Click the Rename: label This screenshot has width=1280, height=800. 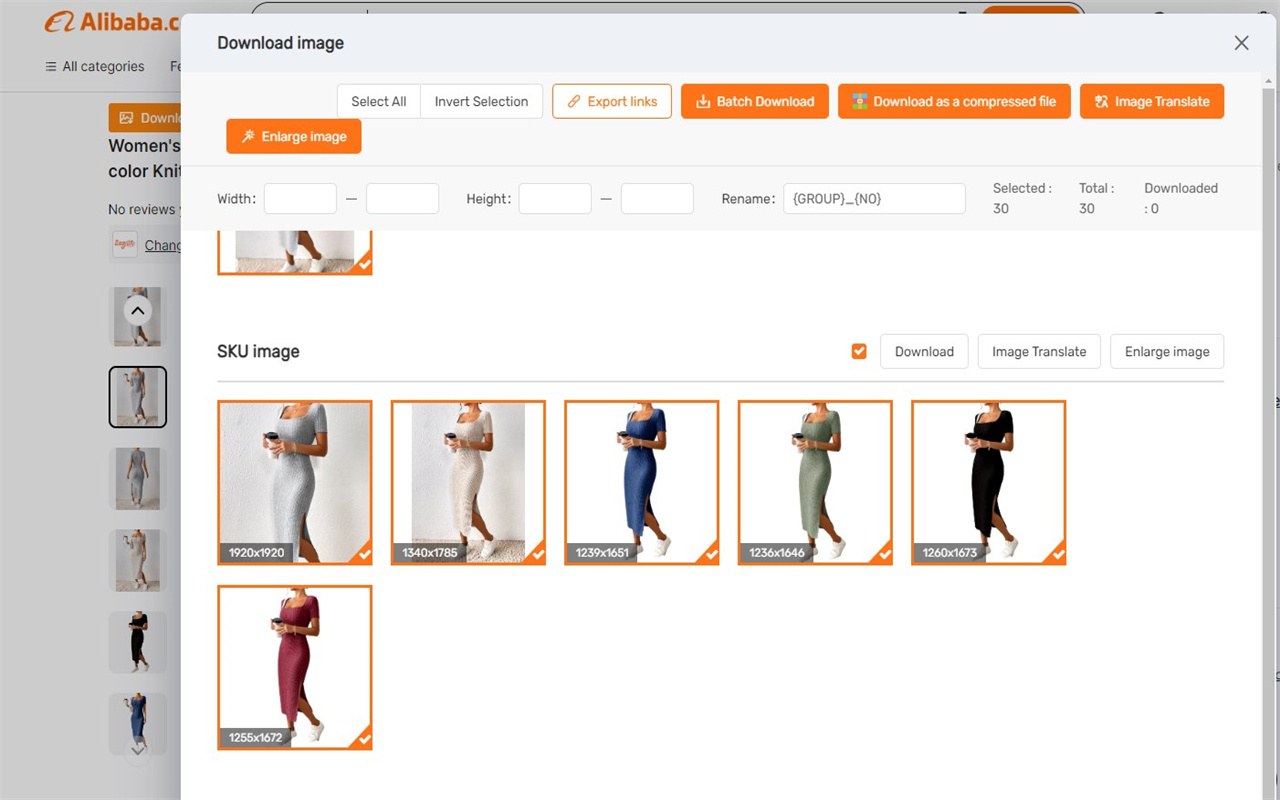(748, 199)
